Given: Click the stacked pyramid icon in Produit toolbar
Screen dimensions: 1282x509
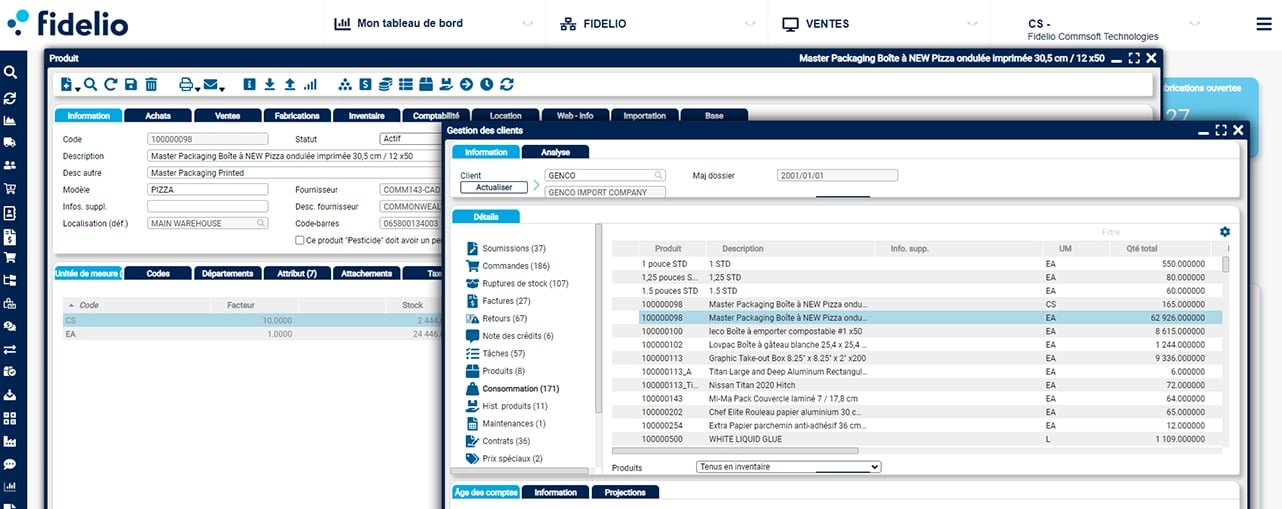Looking at the screenshot, I should [x=346, y=84].
